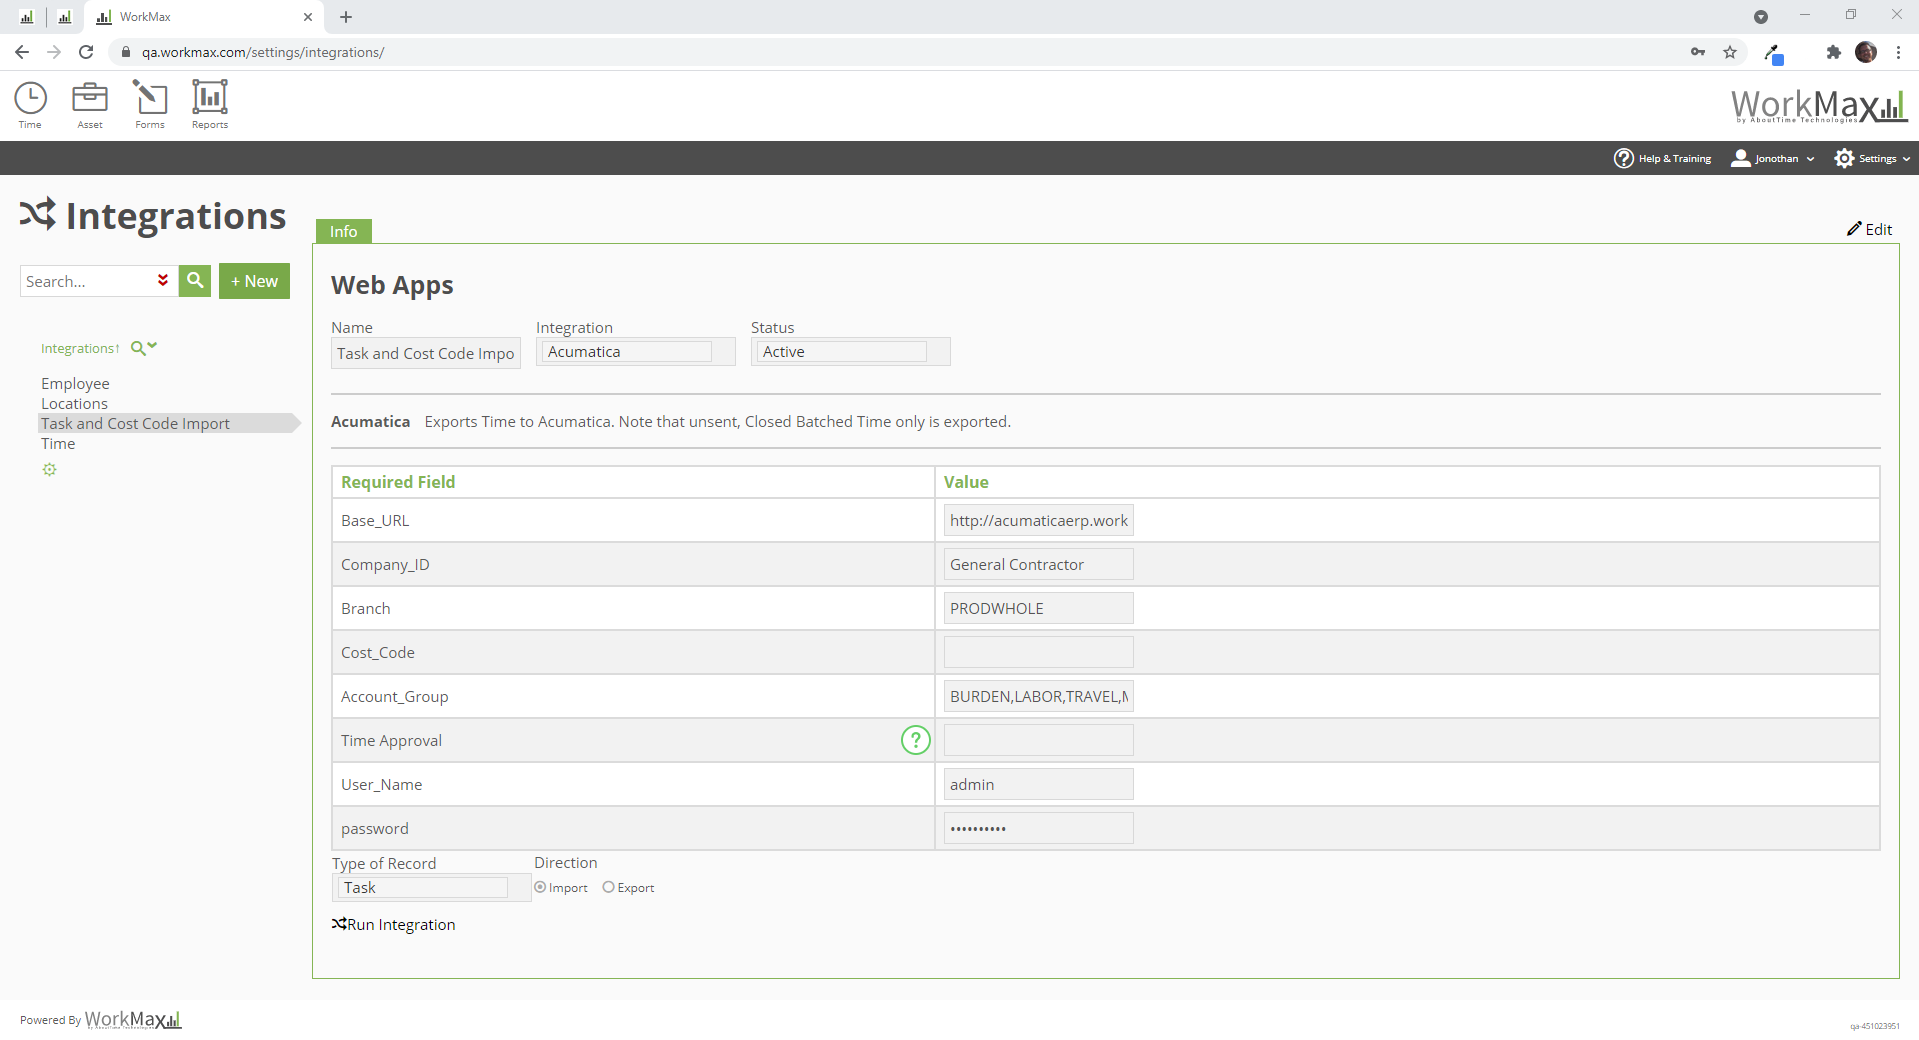Open the Reports module icon

point(210,104)
